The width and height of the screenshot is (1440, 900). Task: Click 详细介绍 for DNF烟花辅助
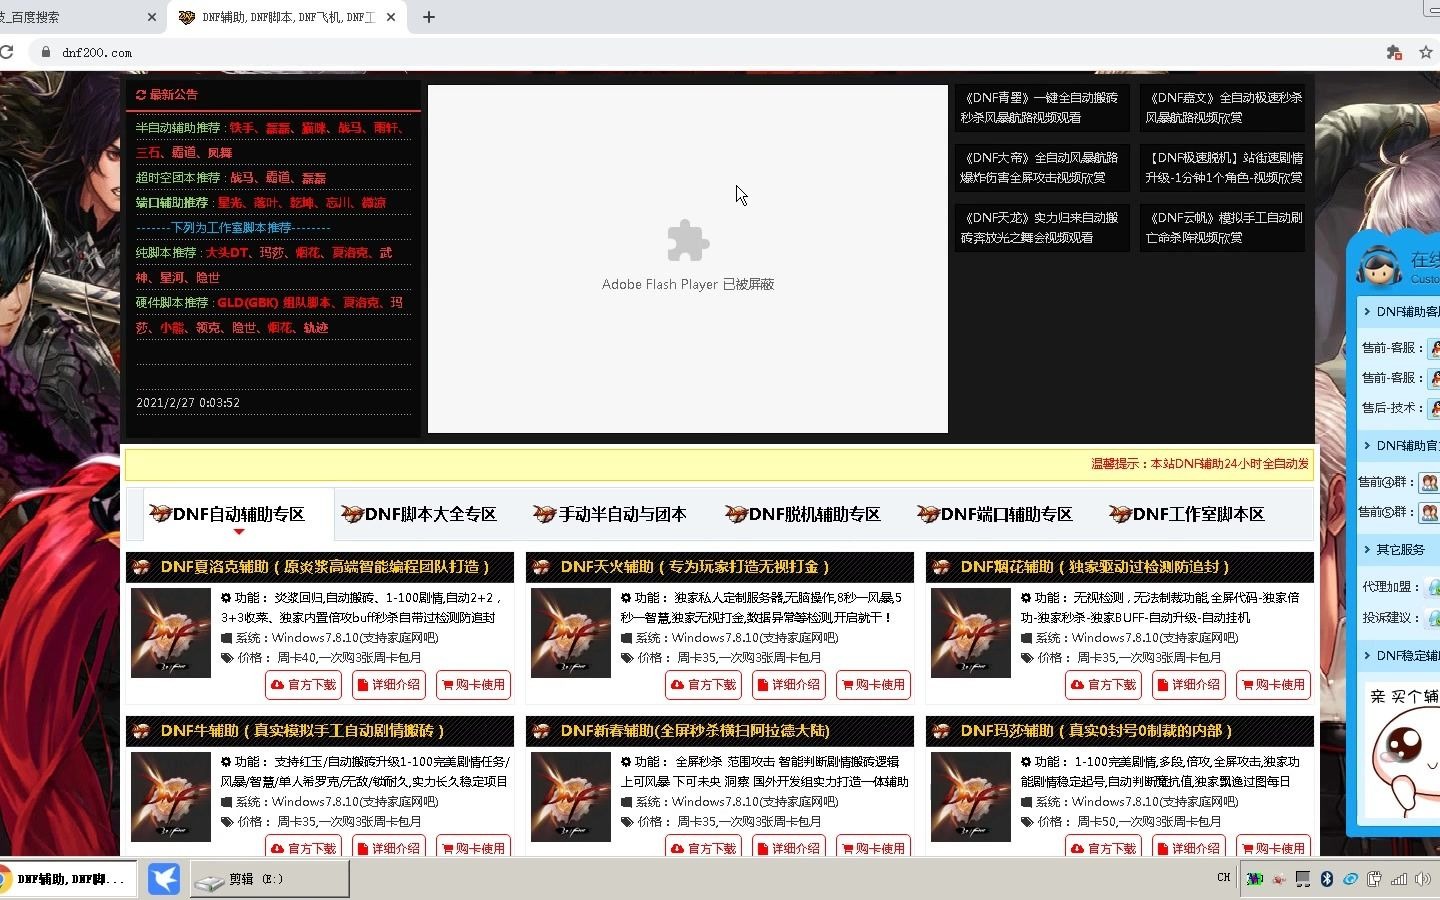[1188, 685]
